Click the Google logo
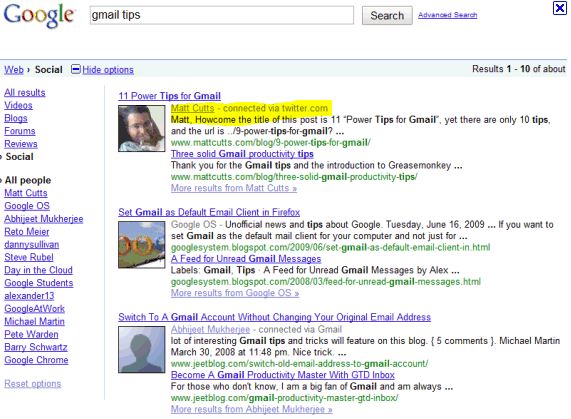Viewport: 571px width, 419px height. coord(39,15)
